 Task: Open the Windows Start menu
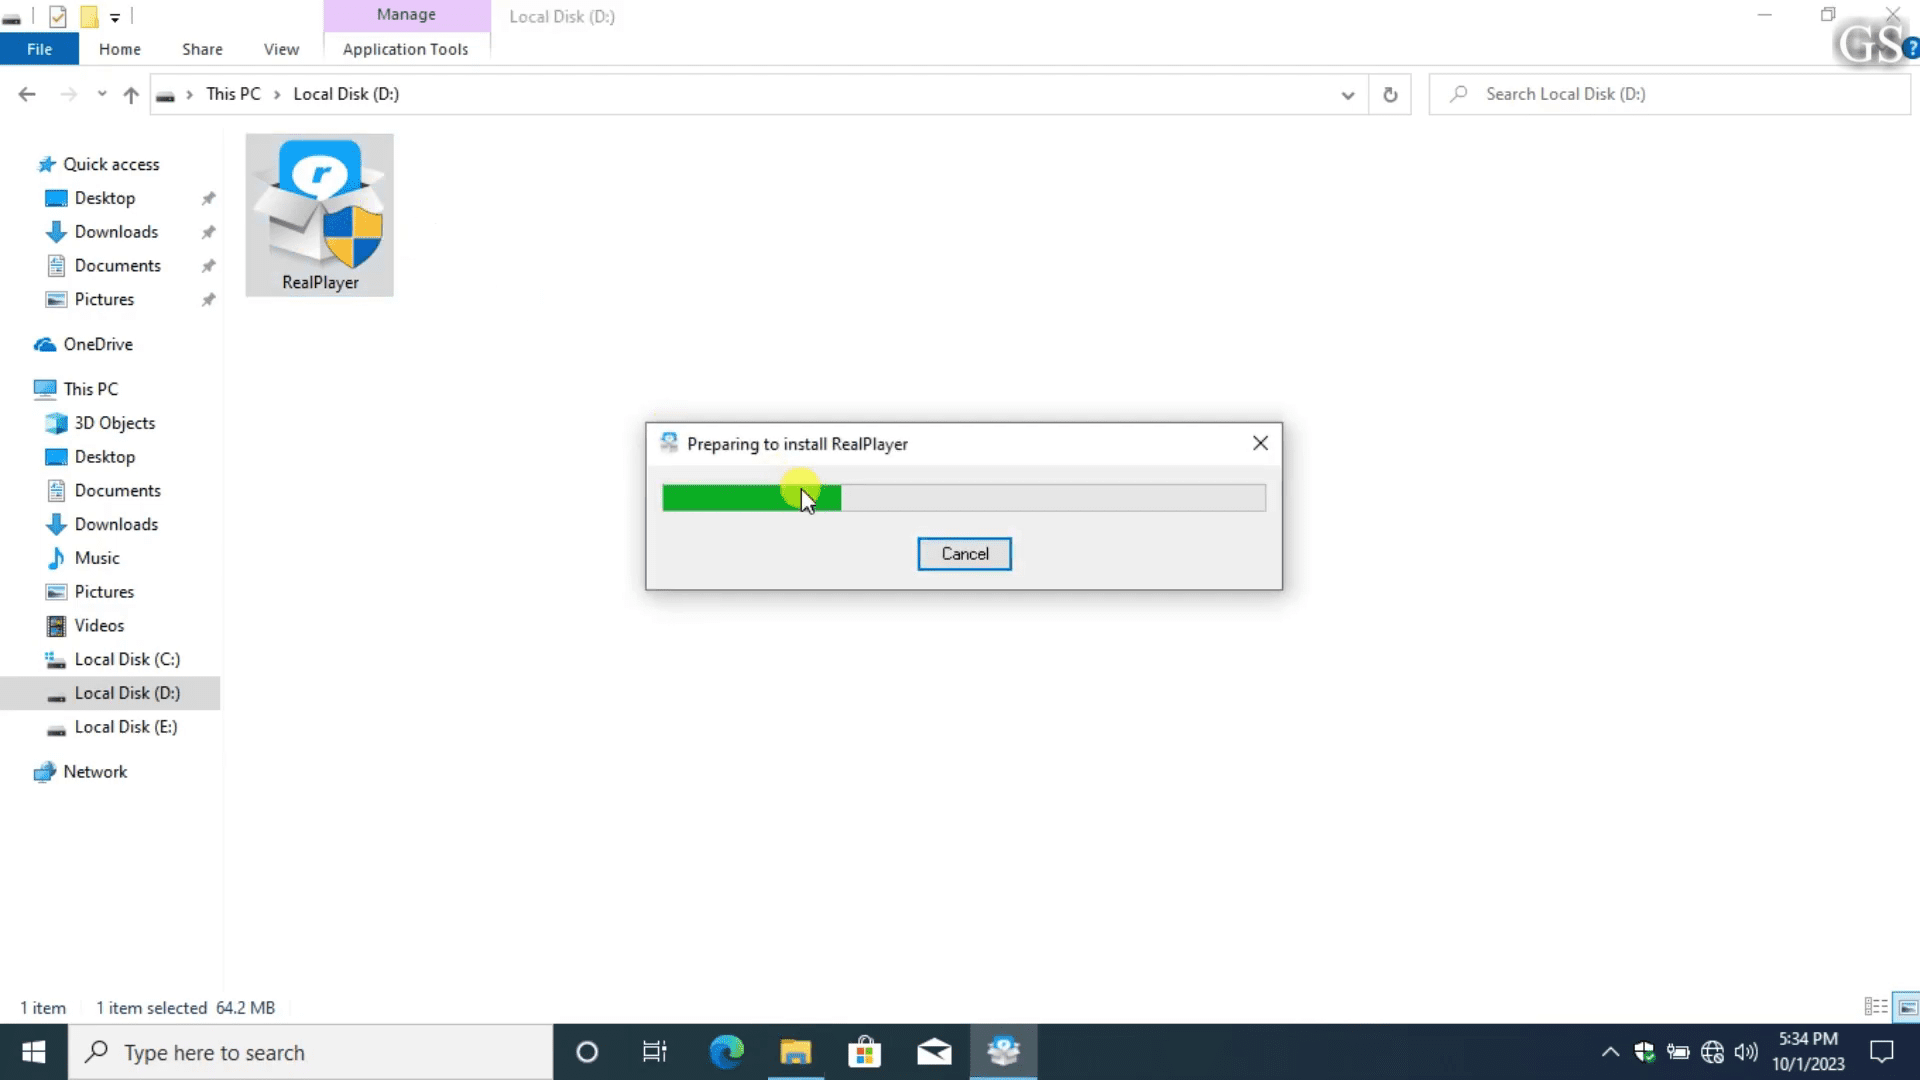point(34,1052)
